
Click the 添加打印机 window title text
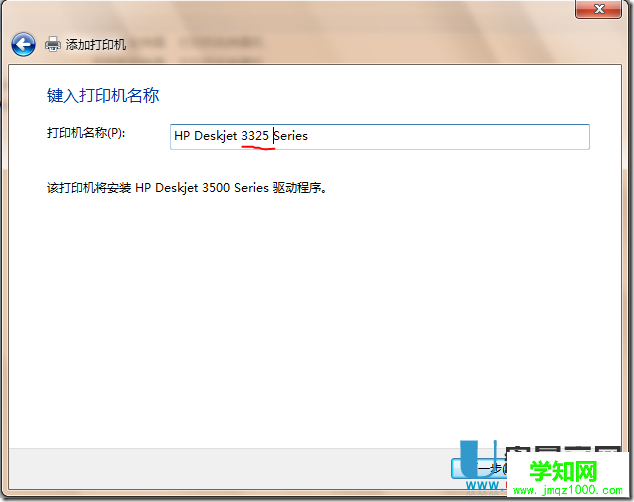(96, 44)
